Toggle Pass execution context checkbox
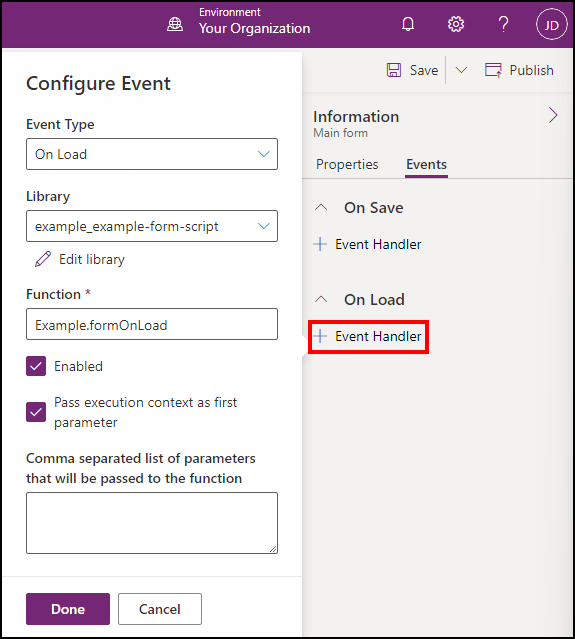The width and height of the screenshot is (575, 639). click(x=36, y=412)
